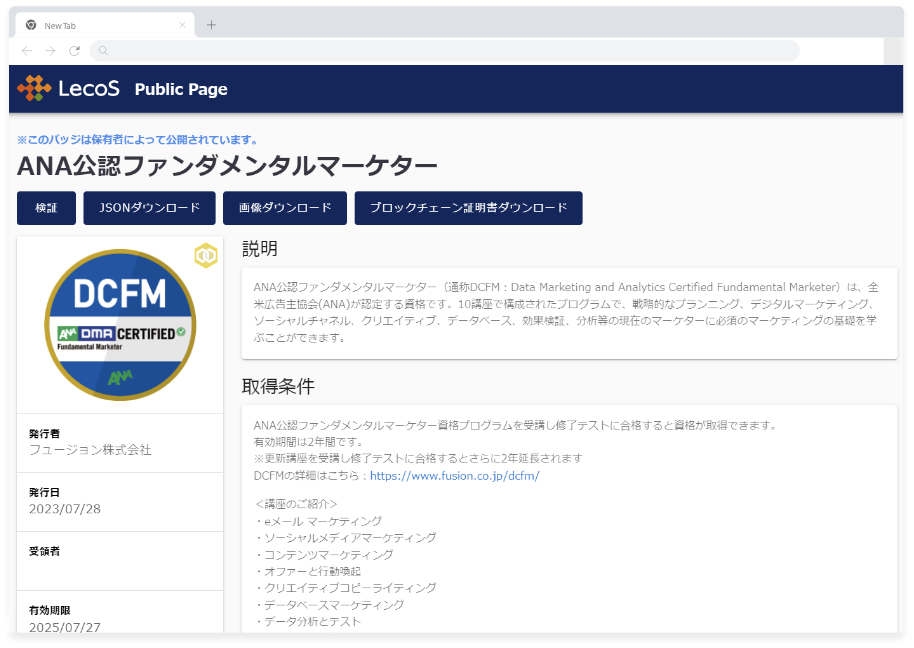The image size is (914, 648).
Task: Click the 有効期限 label
Action: tap(50, 610)
